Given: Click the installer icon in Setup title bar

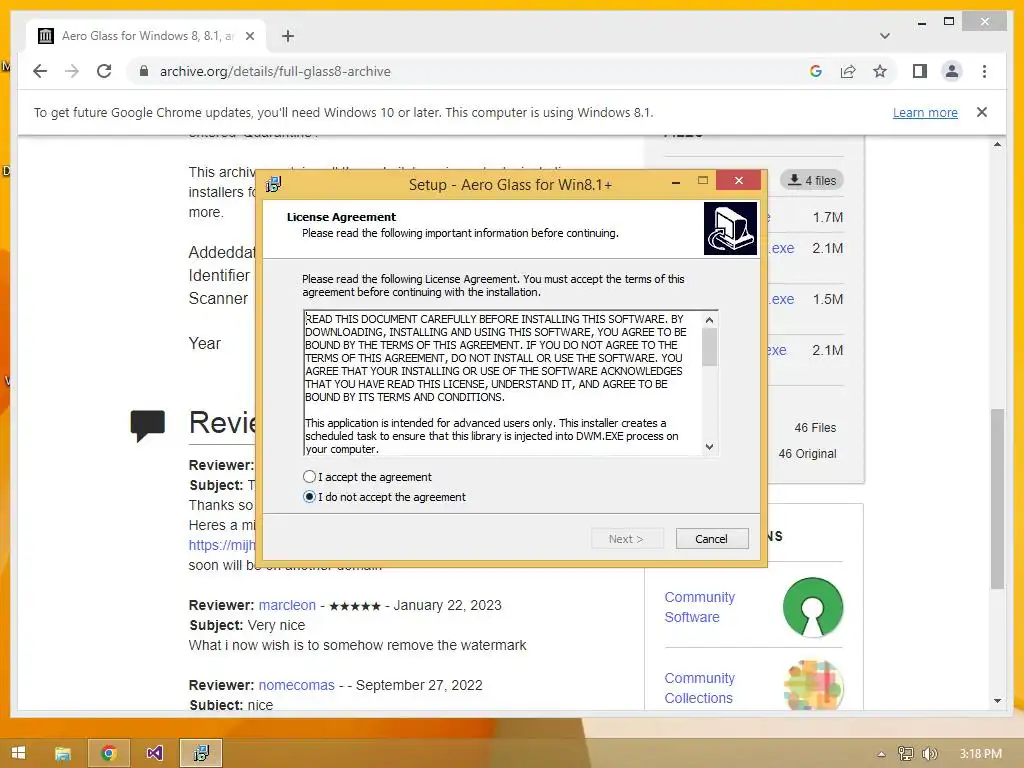Looking at the screenshot, I should click(273, 184).
